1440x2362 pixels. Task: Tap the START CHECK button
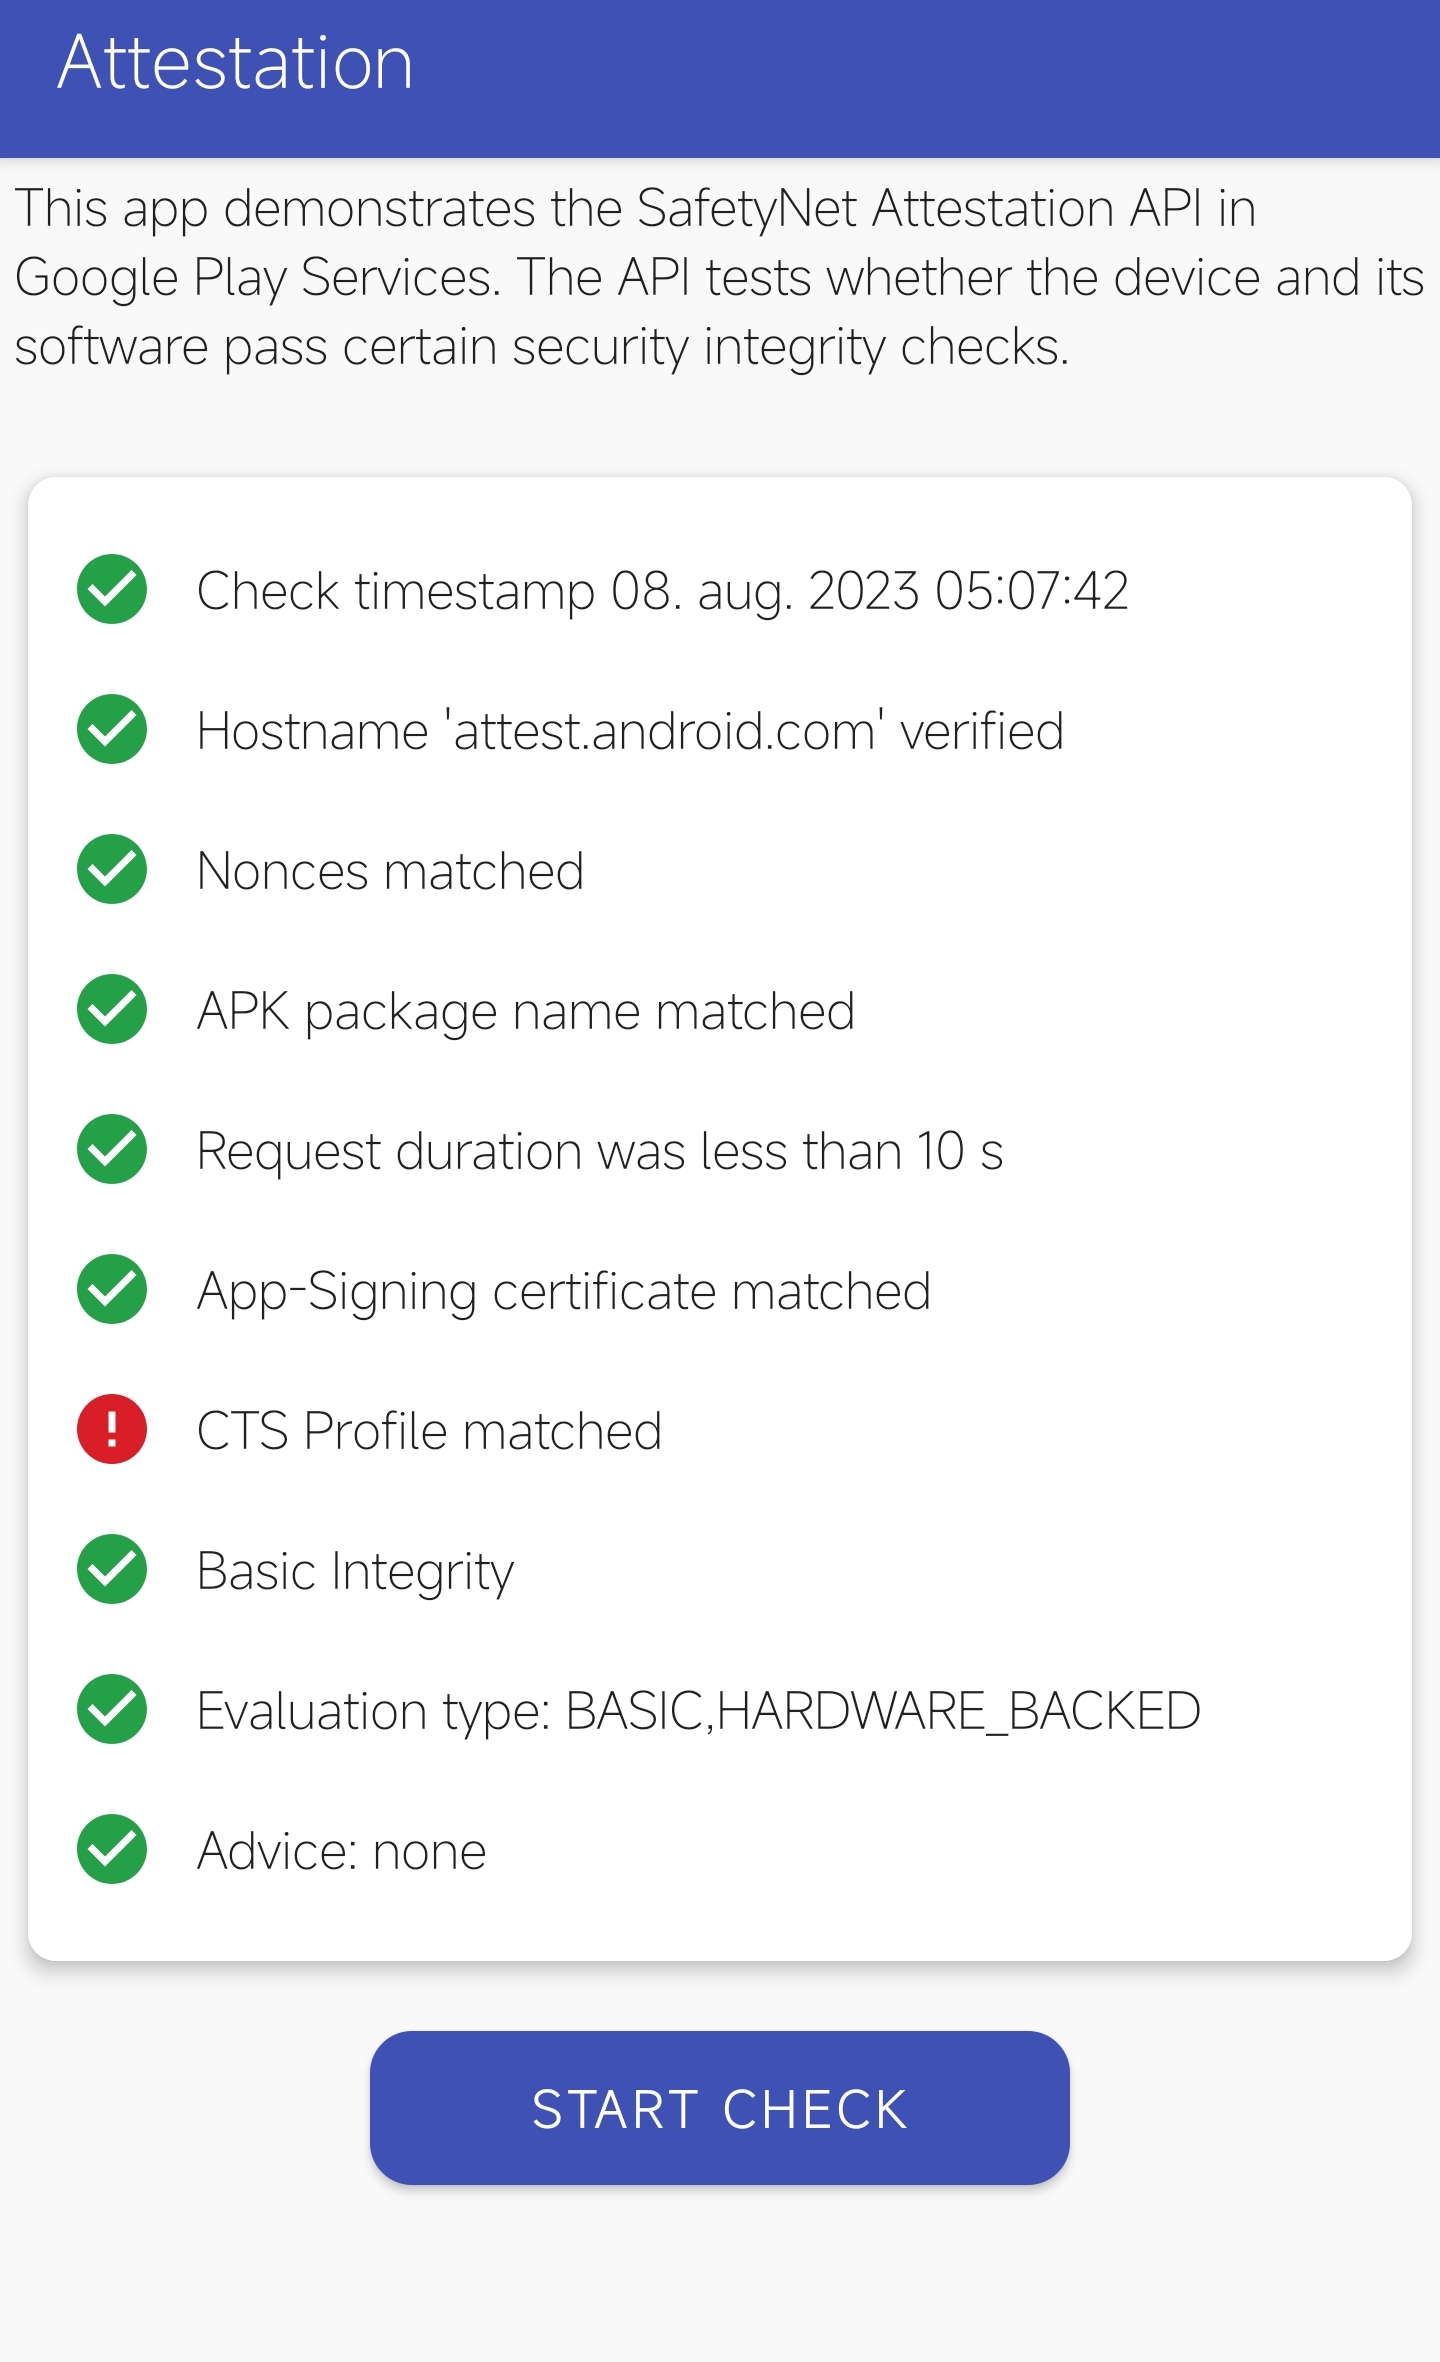point(719,2108)
